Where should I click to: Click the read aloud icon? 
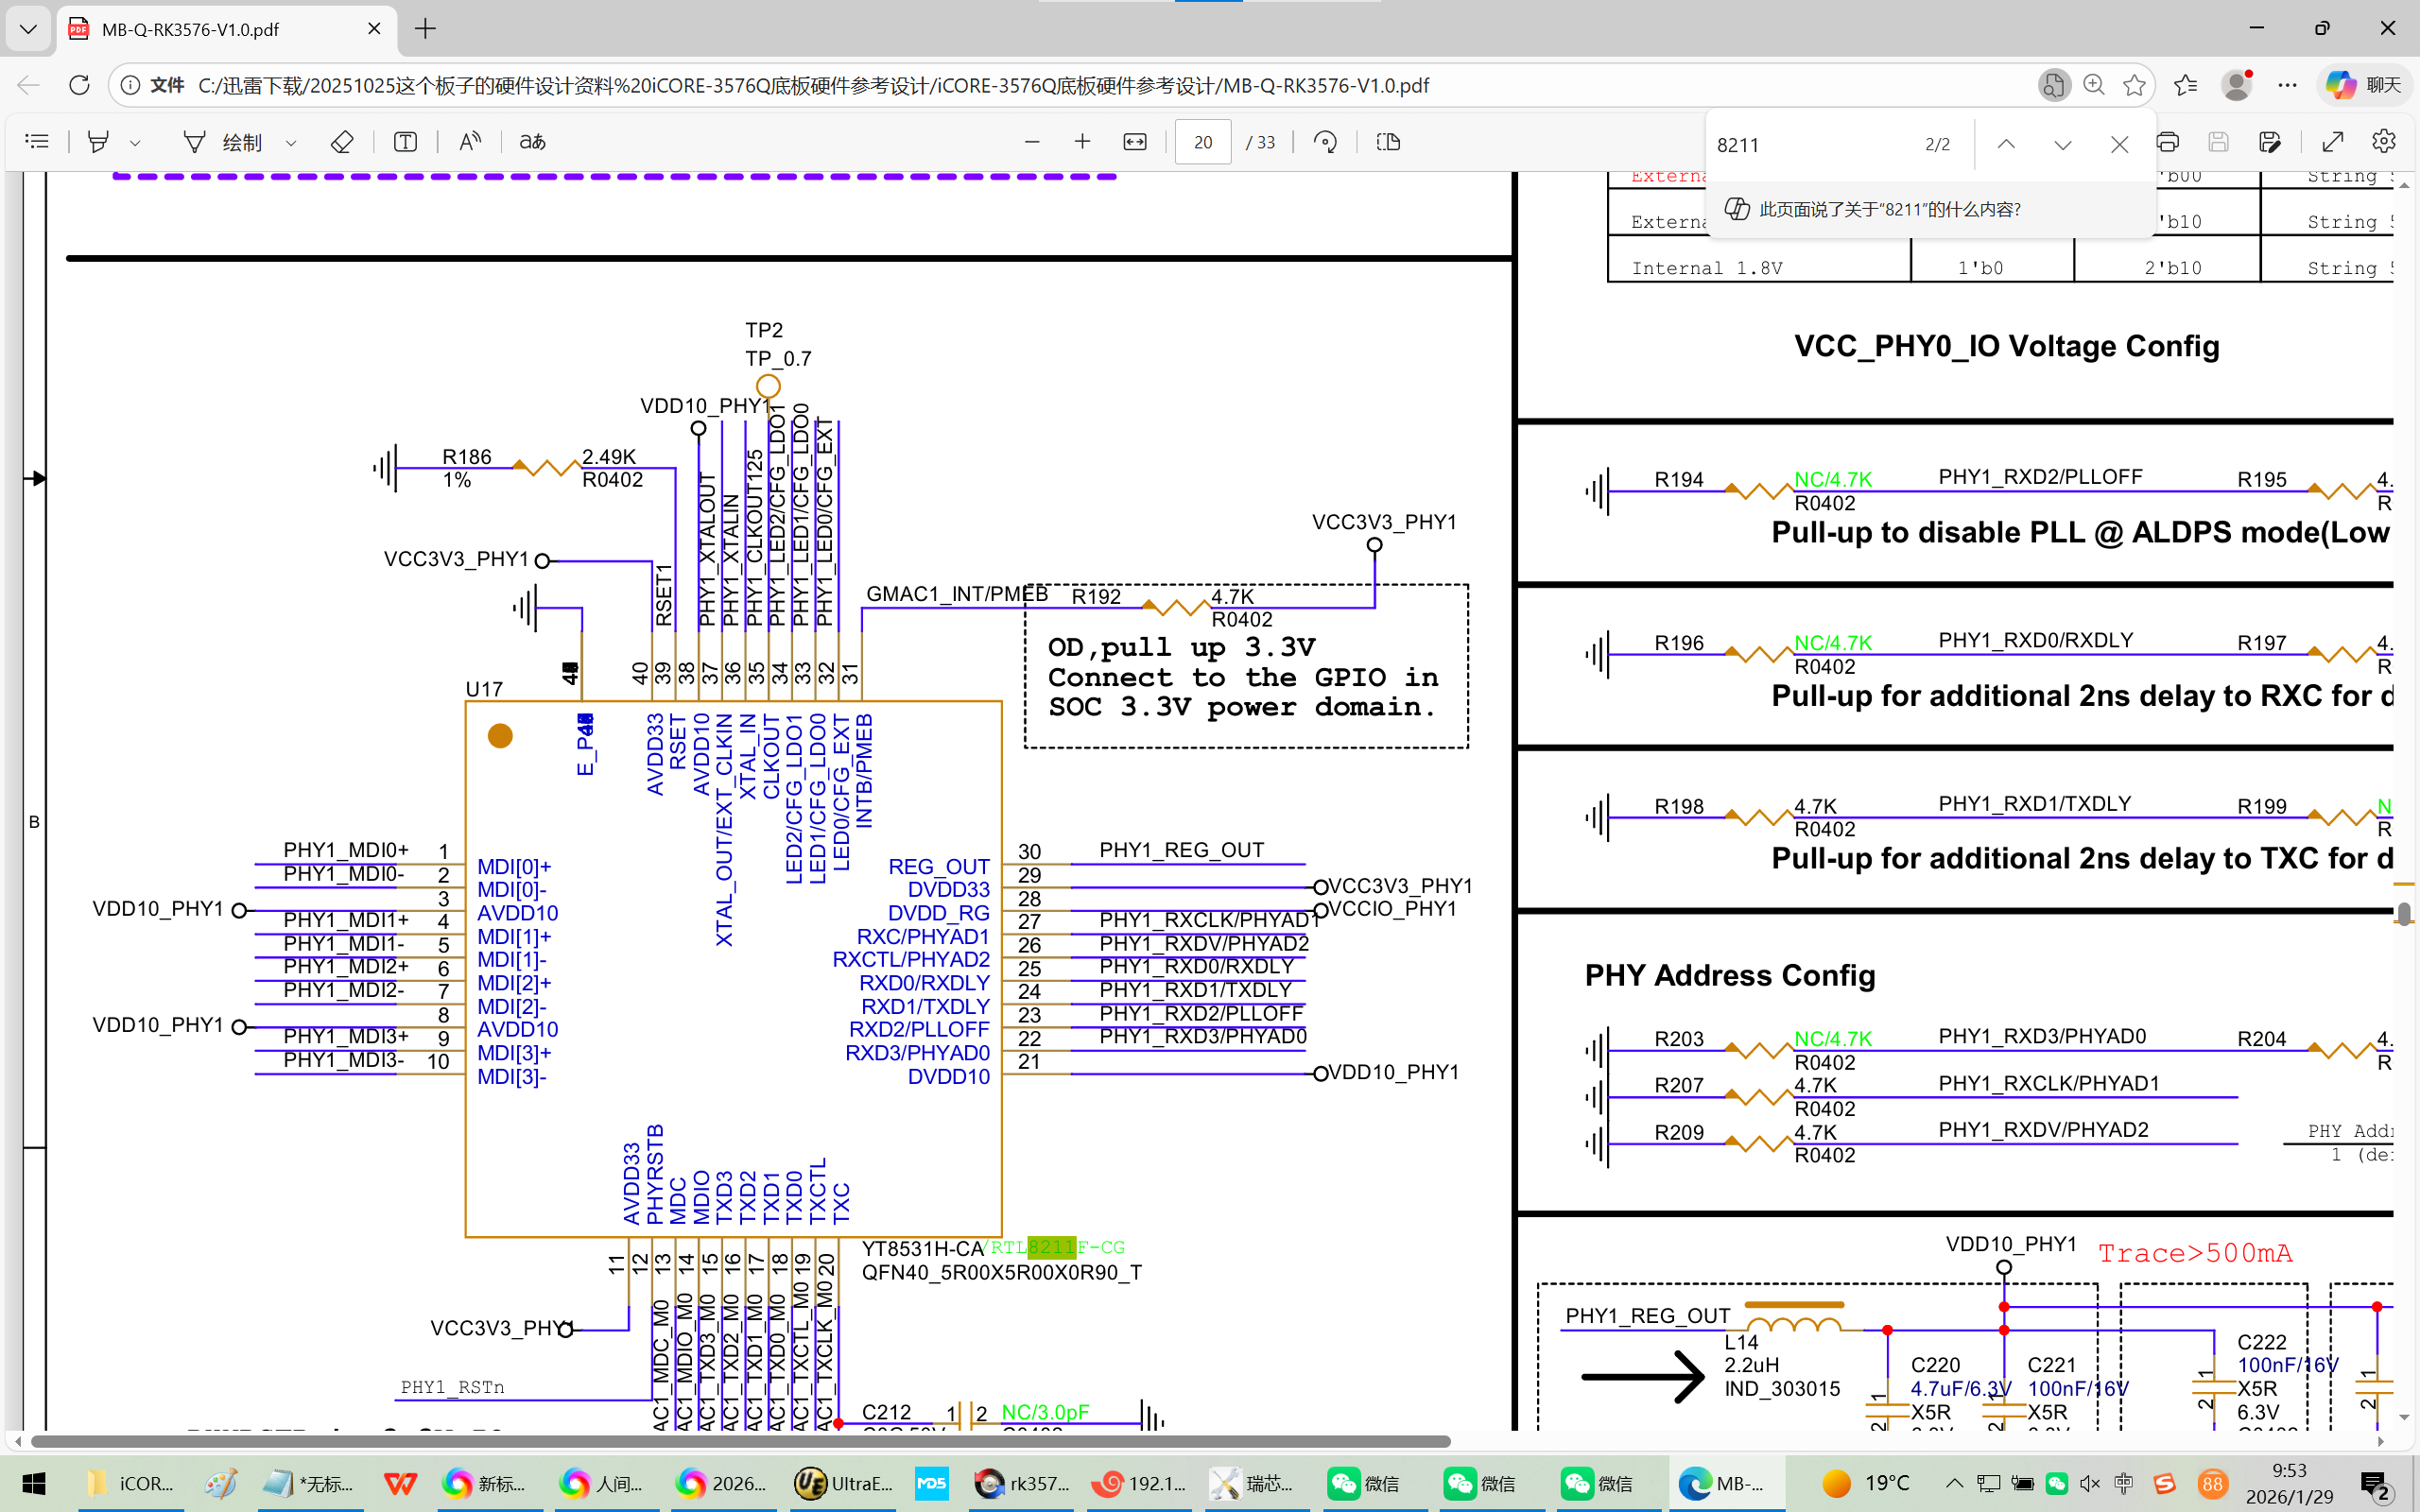pyautogui.click(x=470, y=142)
